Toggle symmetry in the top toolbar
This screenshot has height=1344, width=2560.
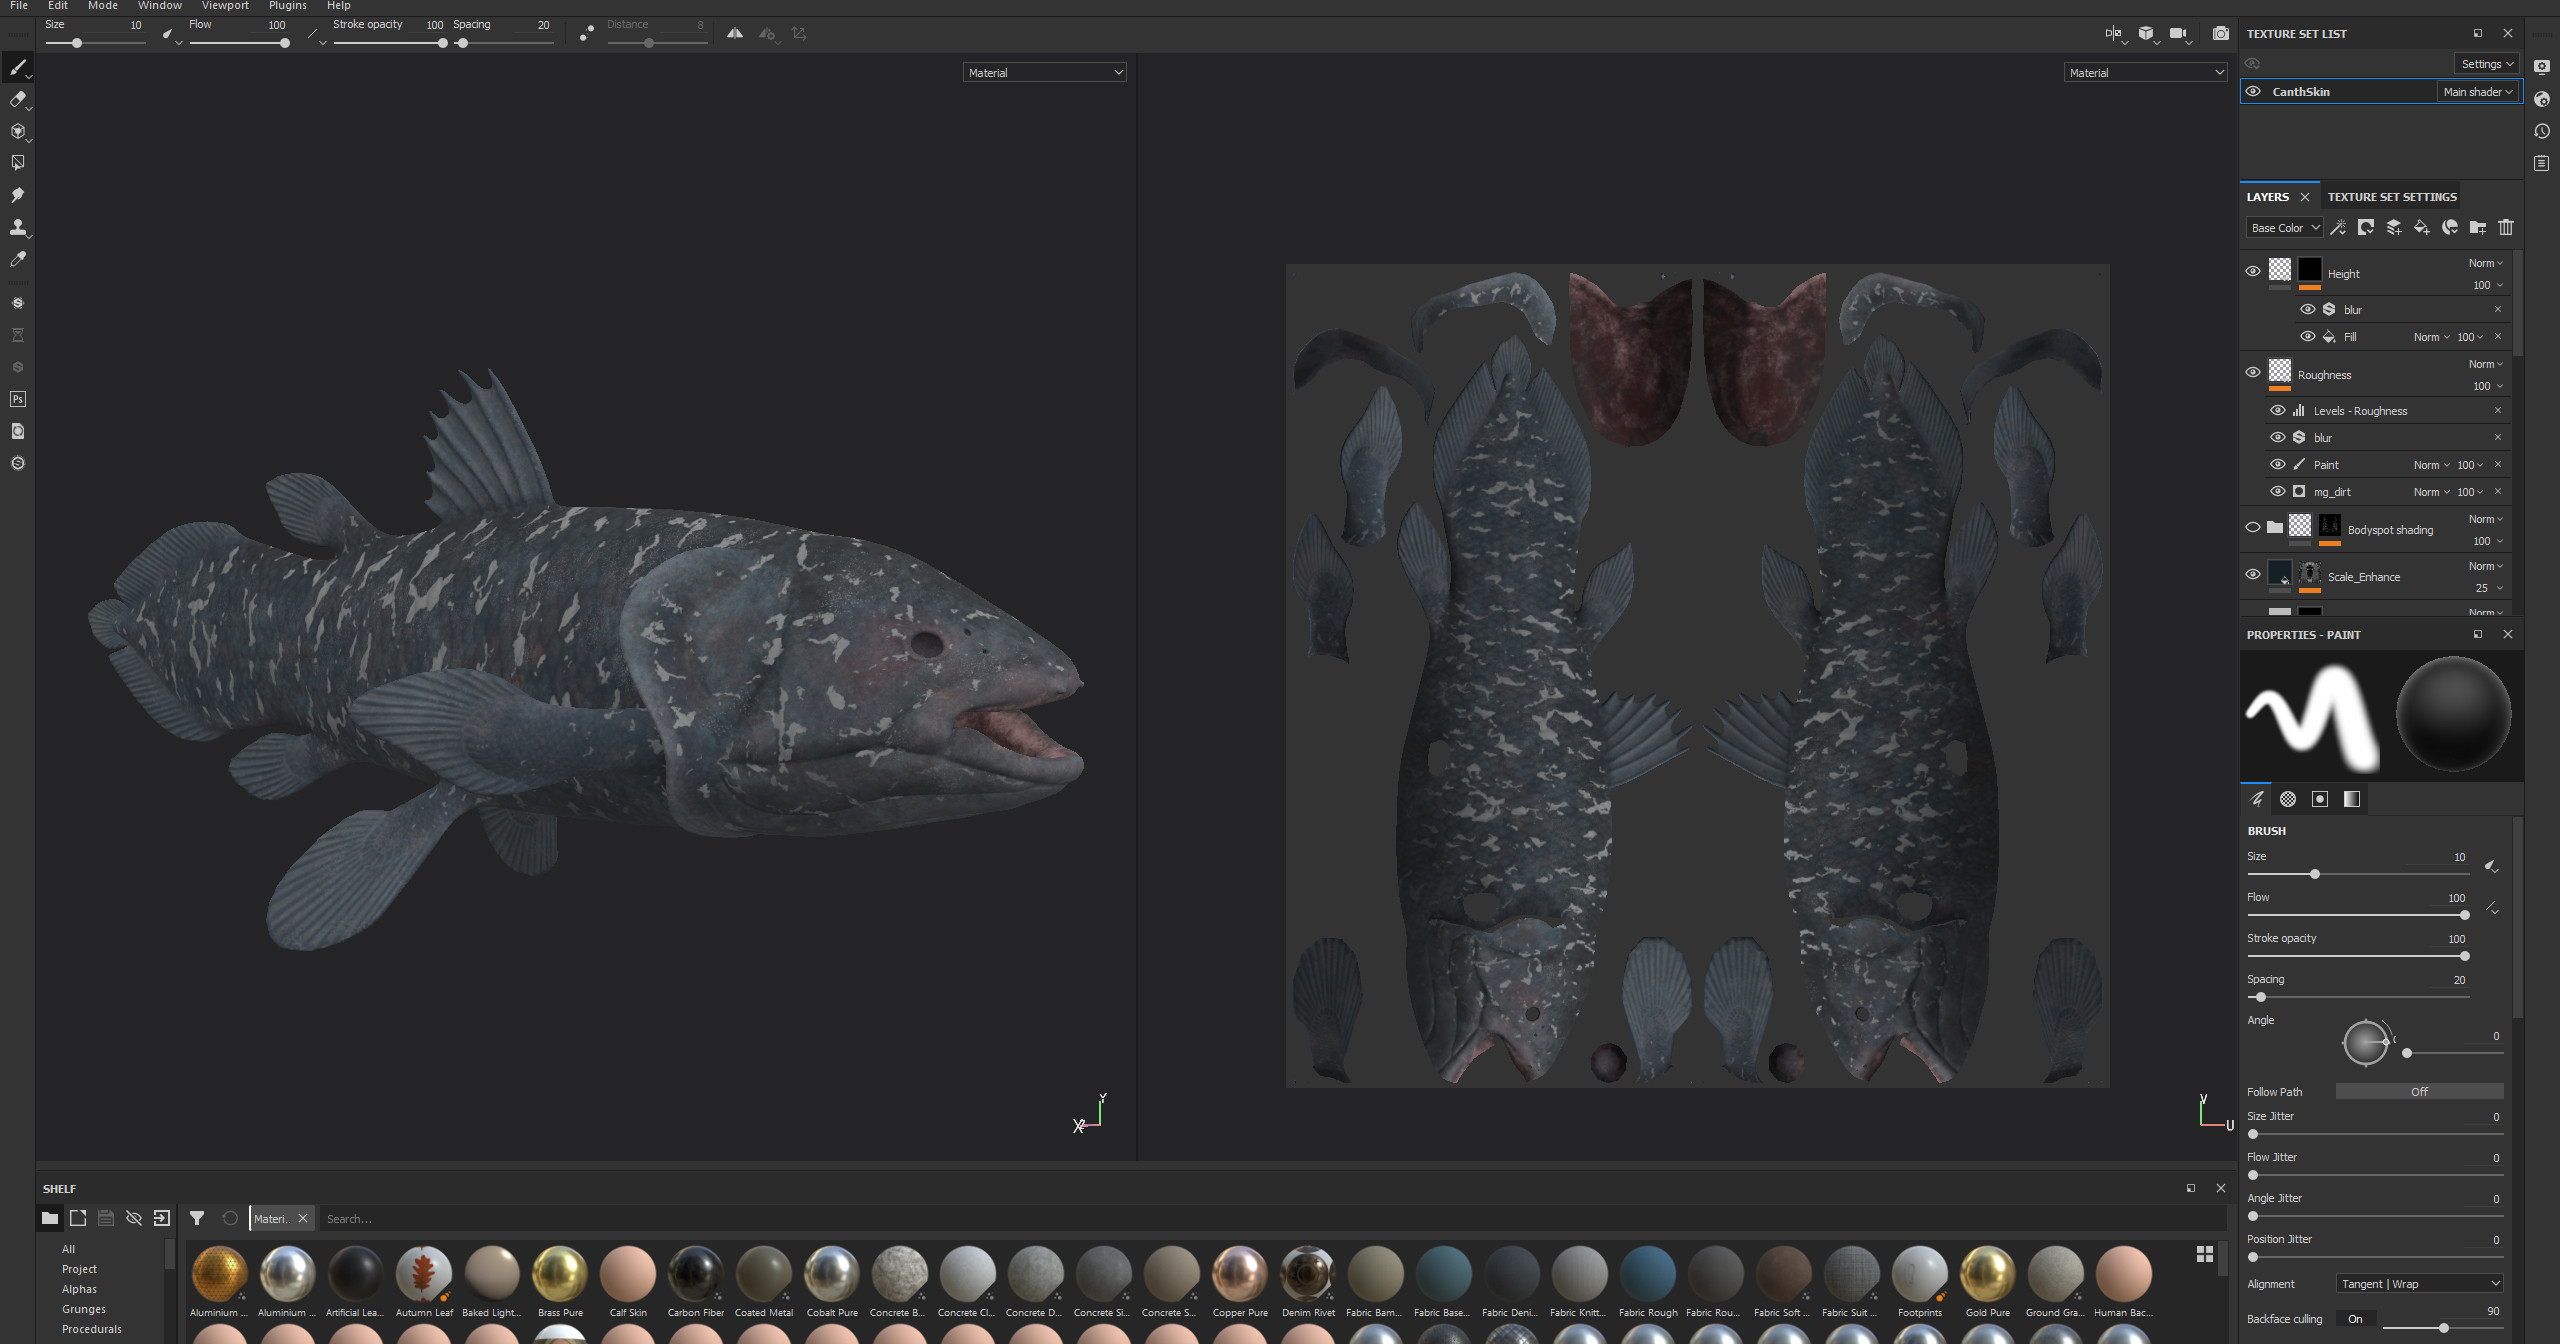pyautogui.click(x=735, y=33)
